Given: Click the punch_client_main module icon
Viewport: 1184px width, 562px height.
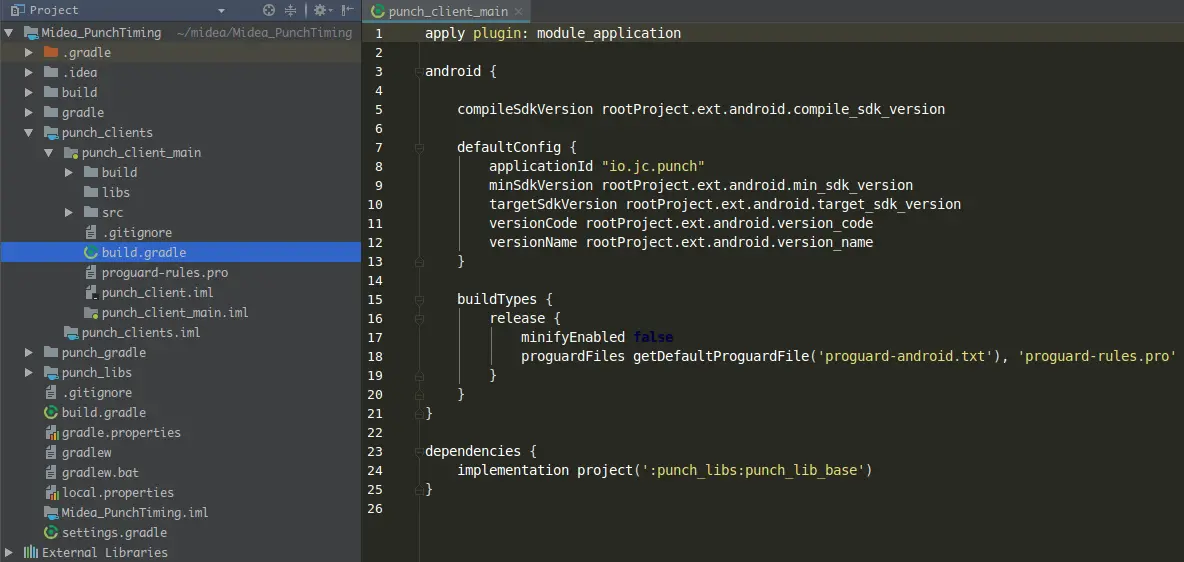Looking at the screenshot, I should [71, 153].
